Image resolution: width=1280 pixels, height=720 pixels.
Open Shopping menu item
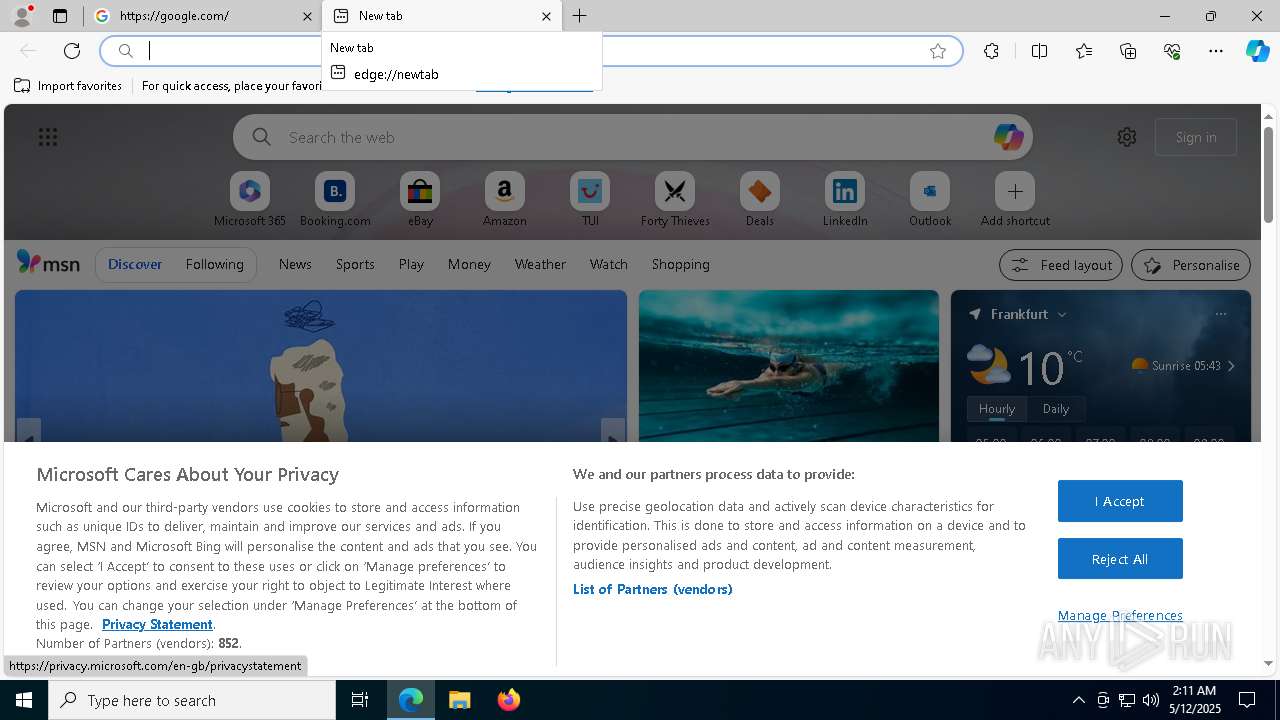coord(681,264)
